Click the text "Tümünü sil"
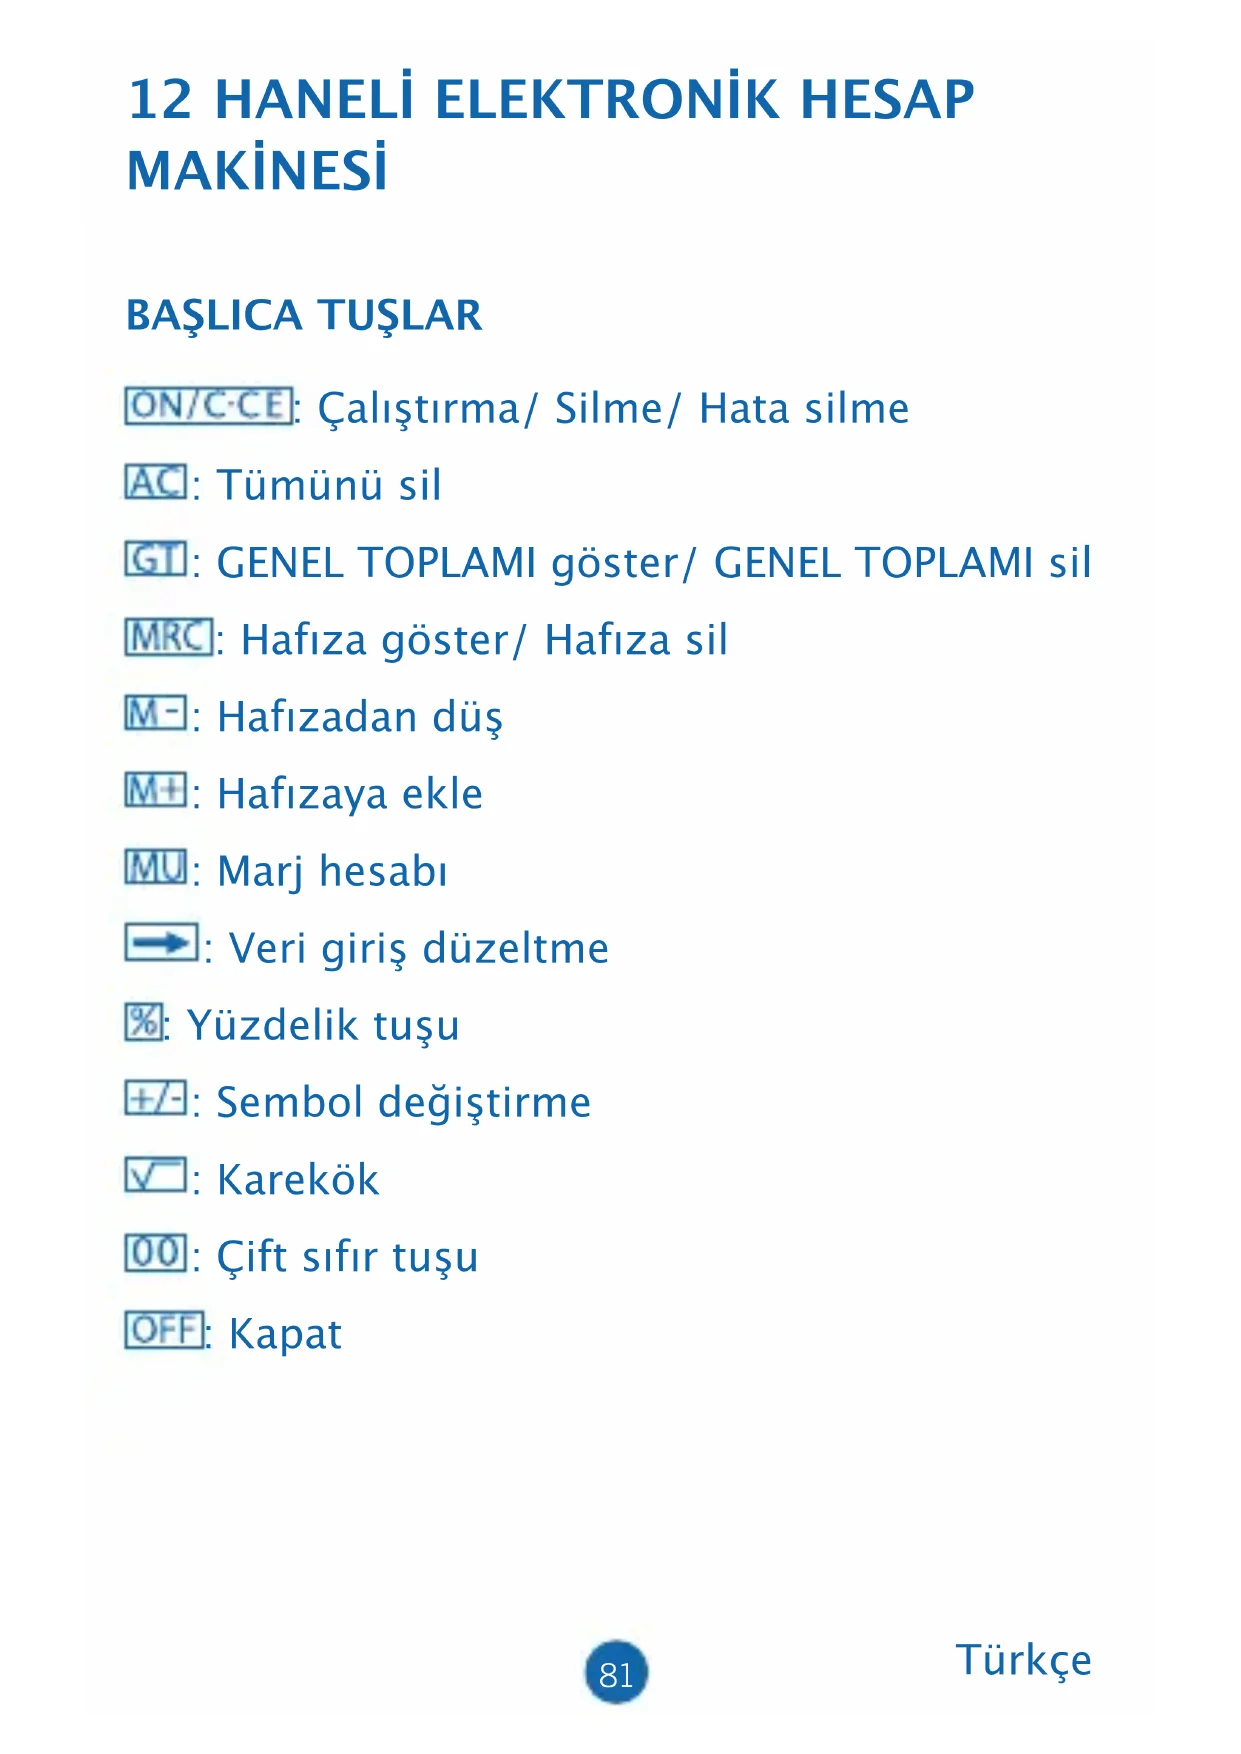Viewport: 1241px width, 1754px height. pyautogui.click(x=329, y=486)
